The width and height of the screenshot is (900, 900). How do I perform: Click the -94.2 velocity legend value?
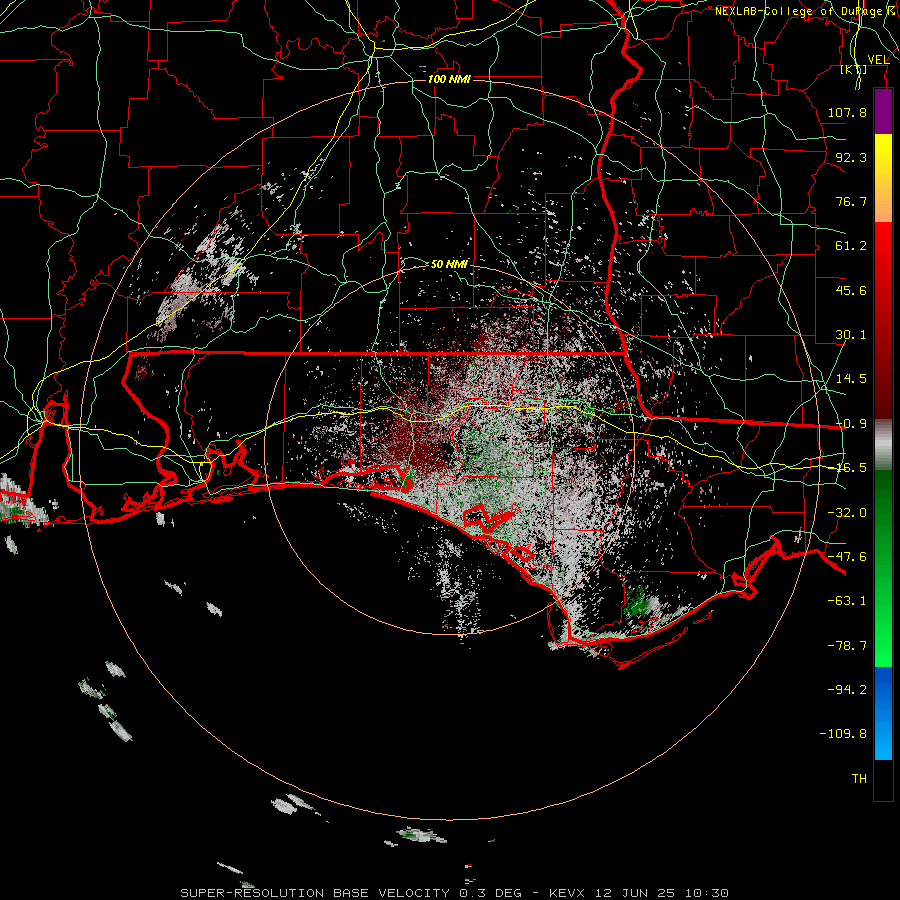coord(847,689)
